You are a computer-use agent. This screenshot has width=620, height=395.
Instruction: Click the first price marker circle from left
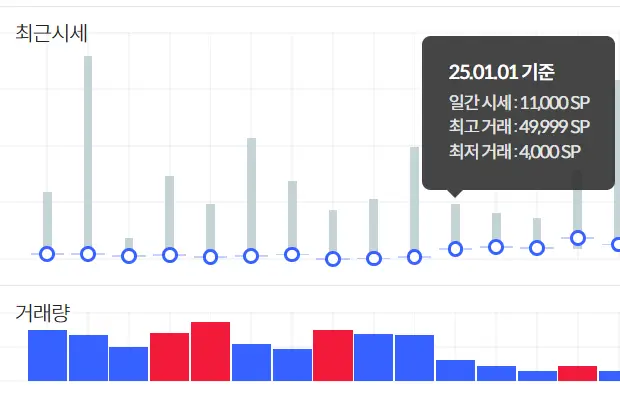pyautogui.click(x=47, y=254)
